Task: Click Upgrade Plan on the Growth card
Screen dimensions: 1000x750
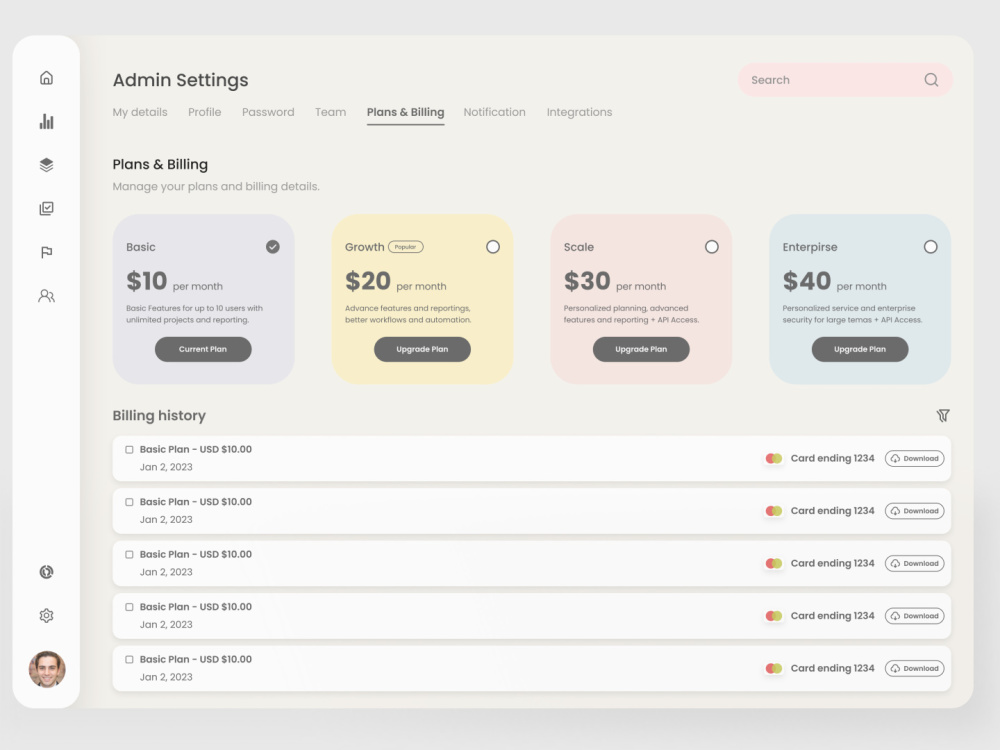Action: (x=422, y=349)
